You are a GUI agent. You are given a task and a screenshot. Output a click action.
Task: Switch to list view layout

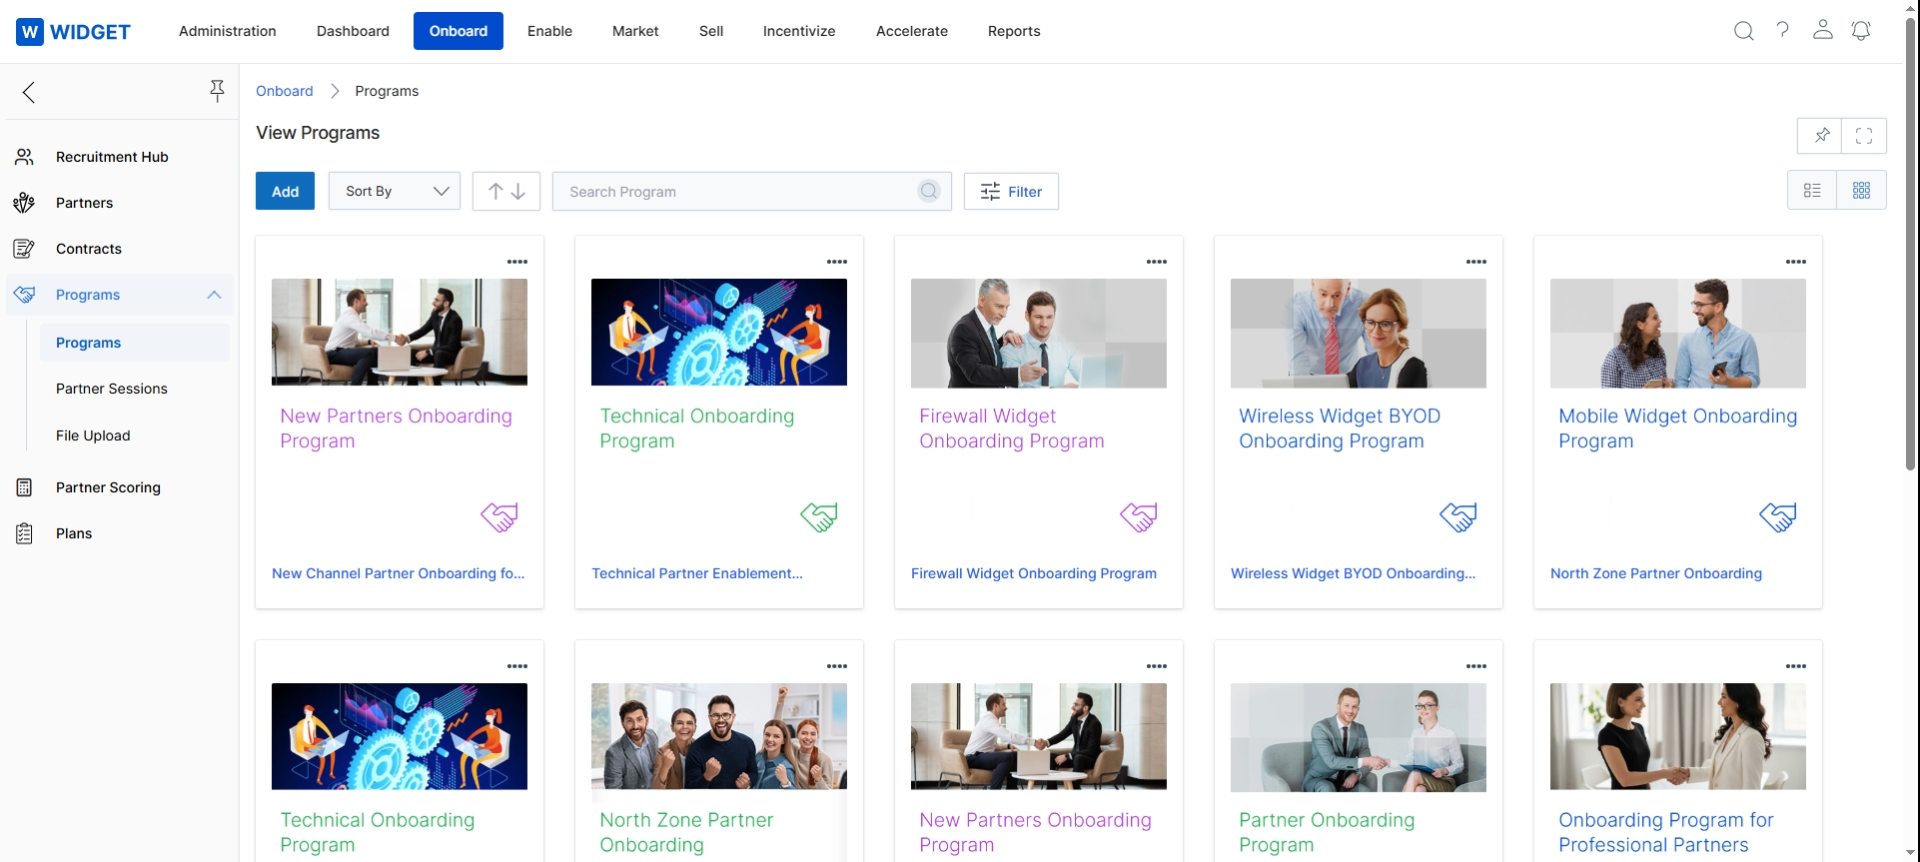(x=1812, y=190)
